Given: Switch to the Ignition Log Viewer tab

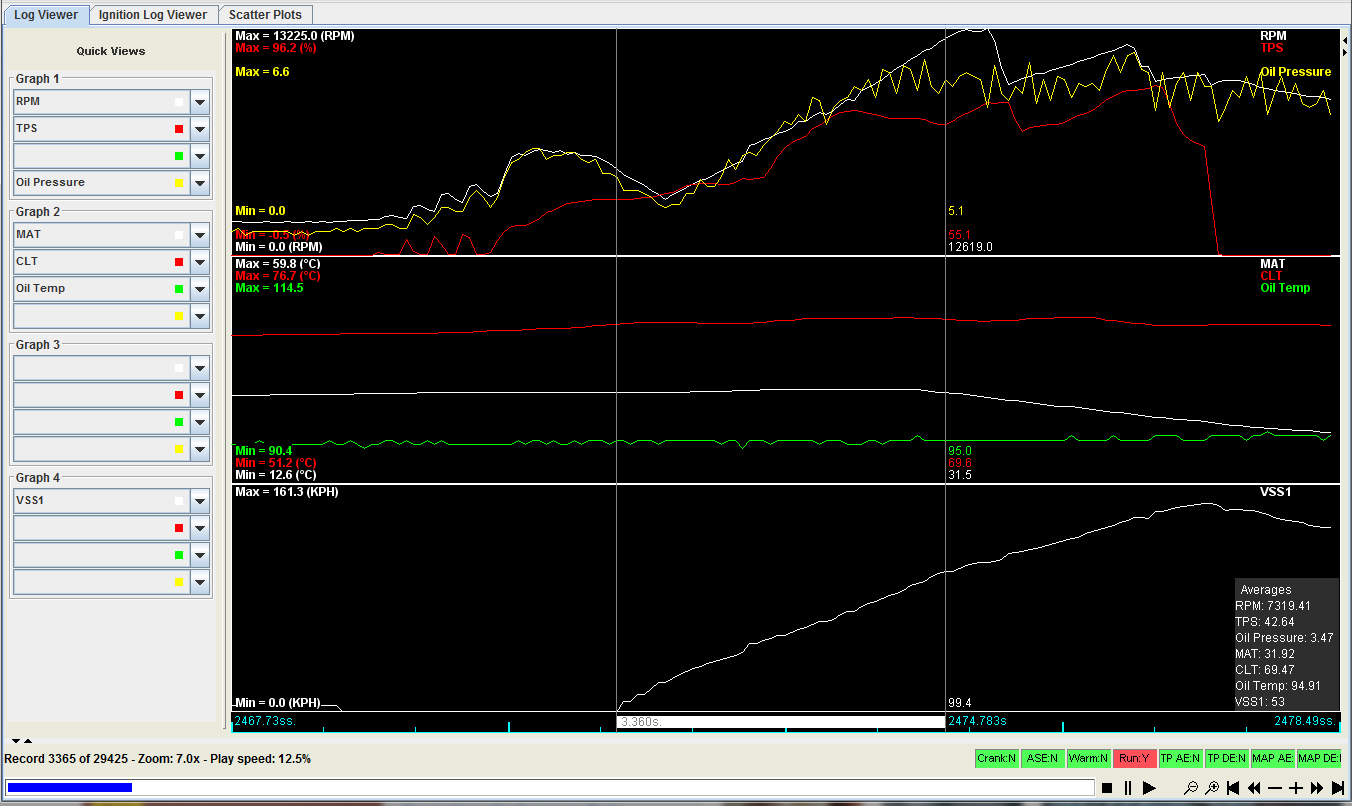Looking at the screenshot, I should 153,15.
